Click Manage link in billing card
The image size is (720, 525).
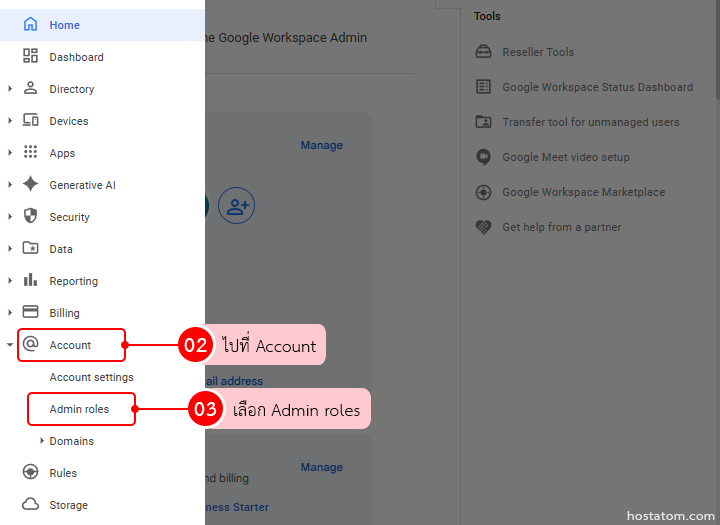(x=321, y=467)
